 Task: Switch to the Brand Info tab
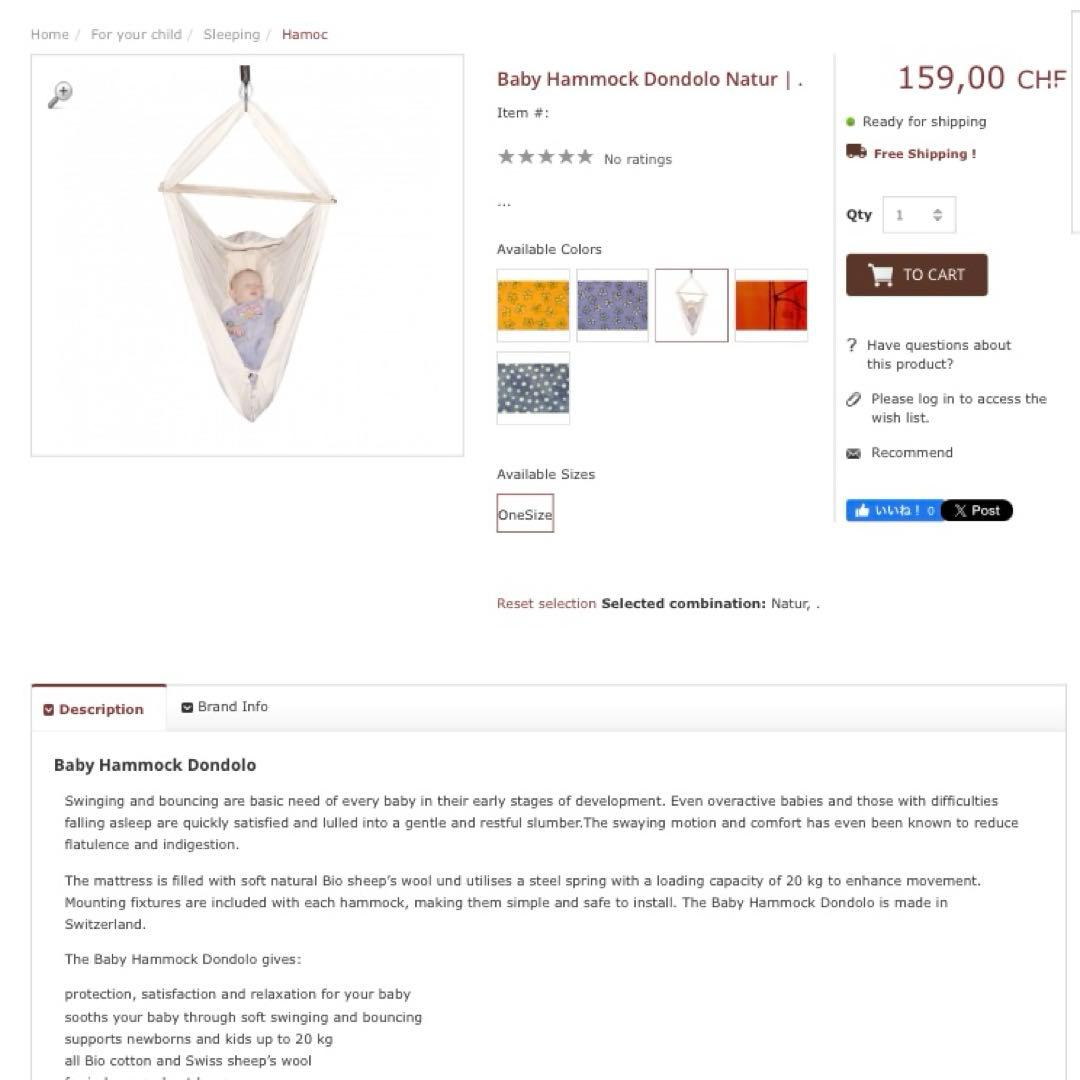[225, 707]
